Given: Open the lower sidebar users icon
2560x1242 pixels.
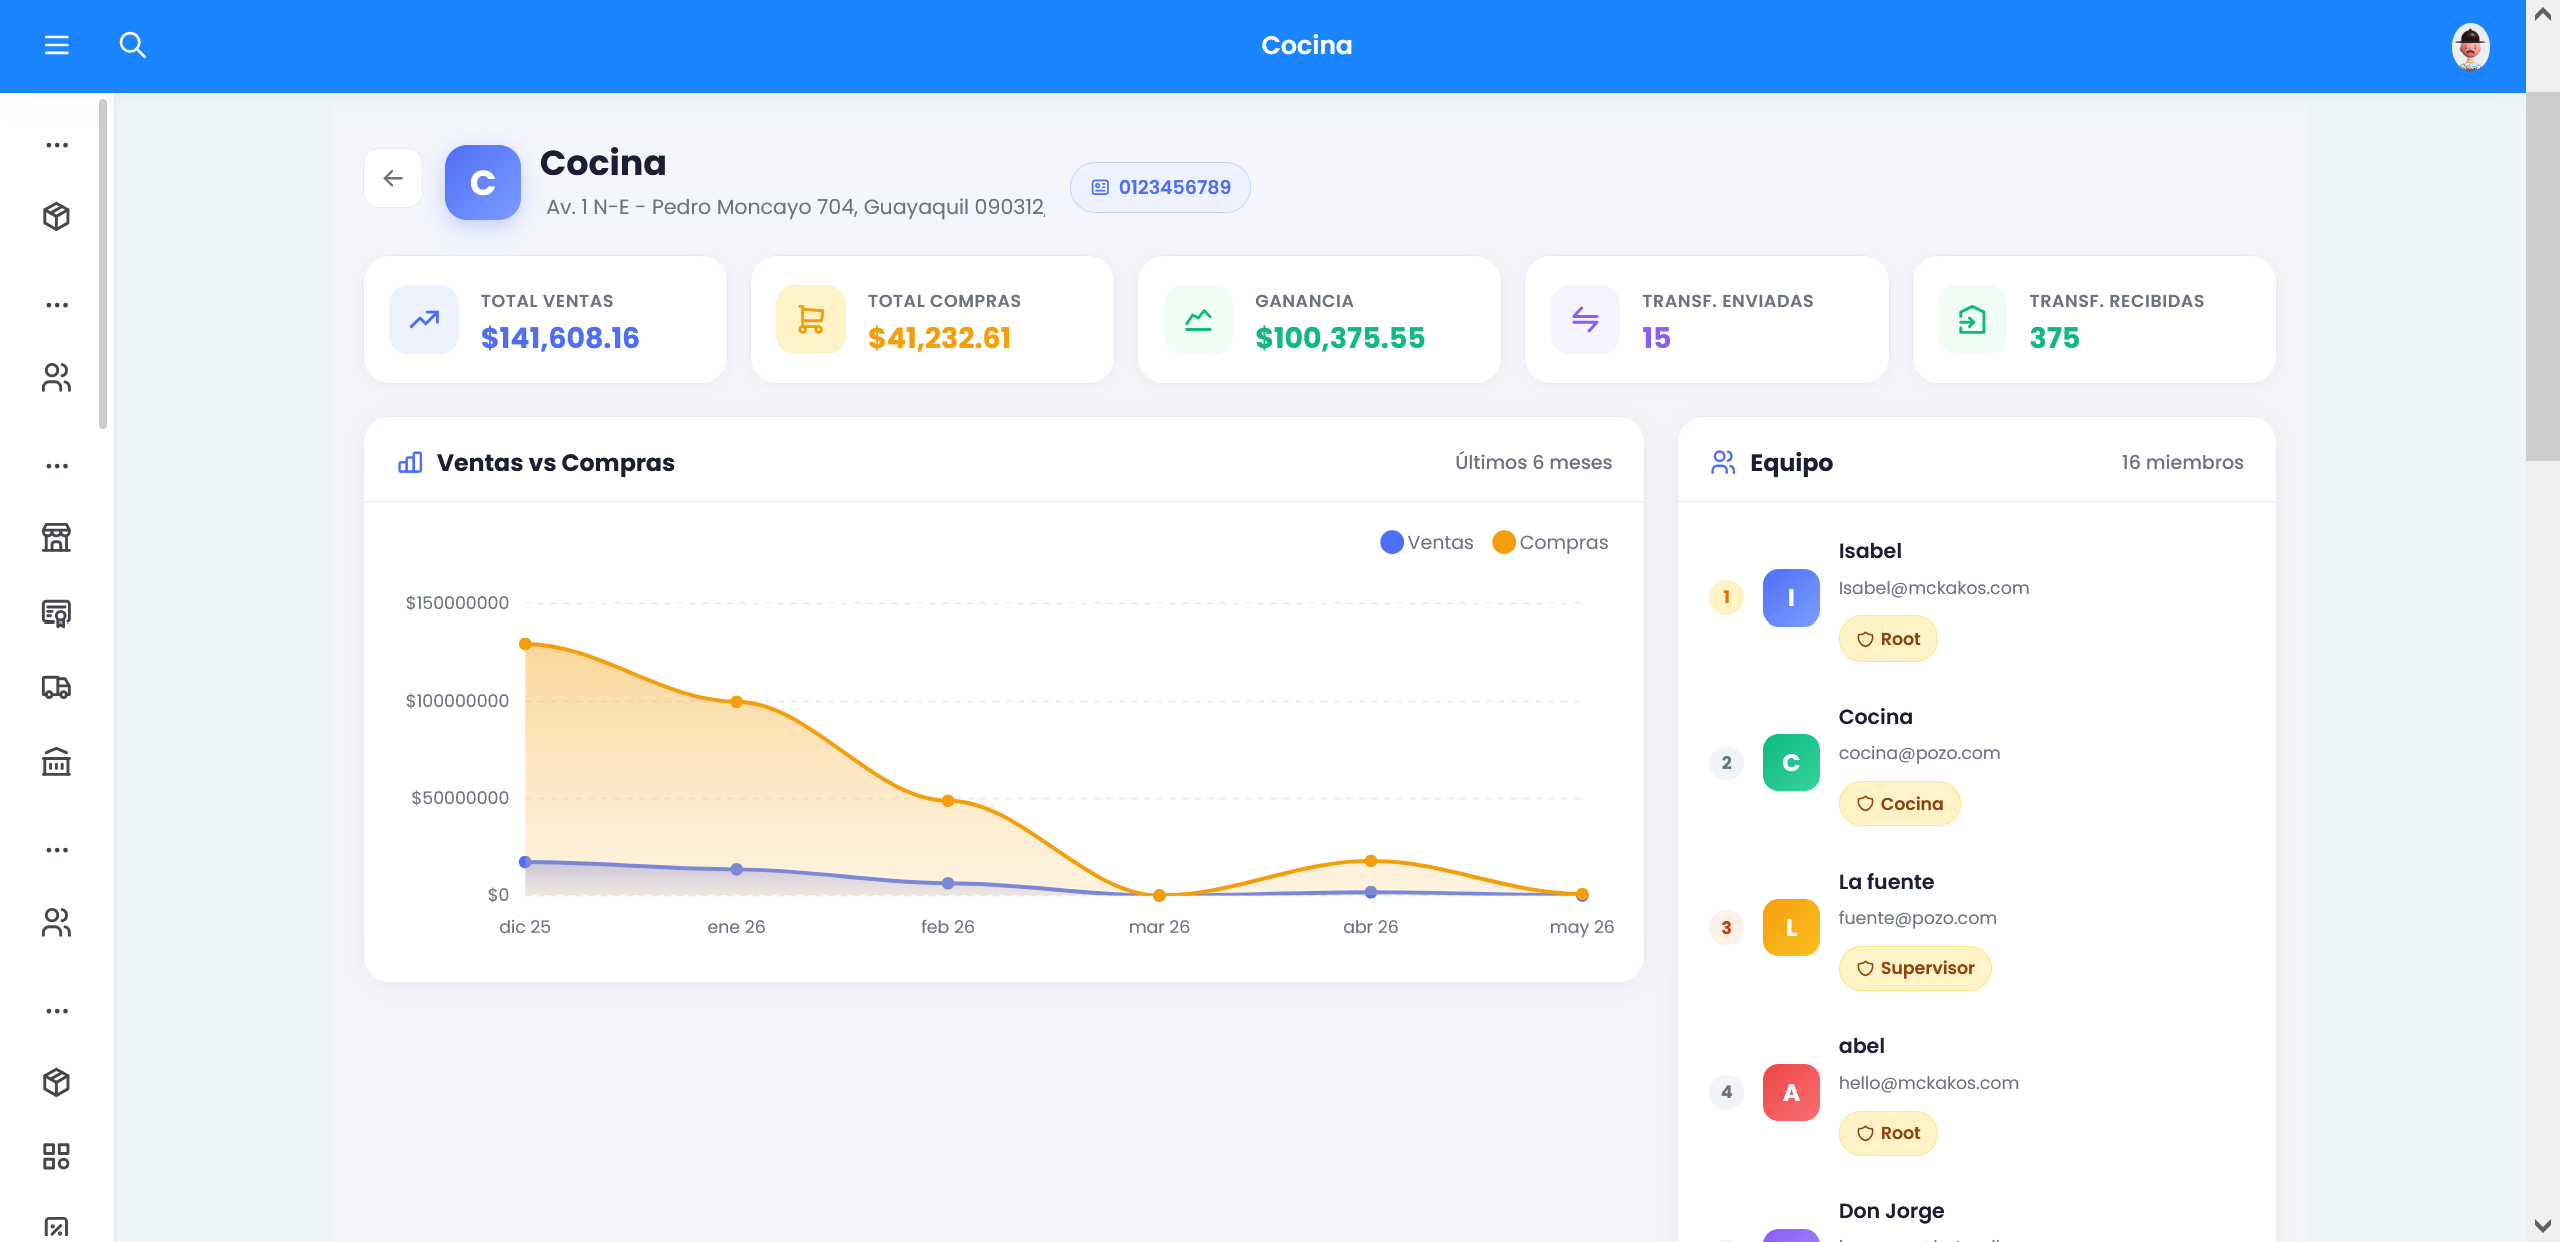Looking at the screenshot, I should [x=56, y=922].
